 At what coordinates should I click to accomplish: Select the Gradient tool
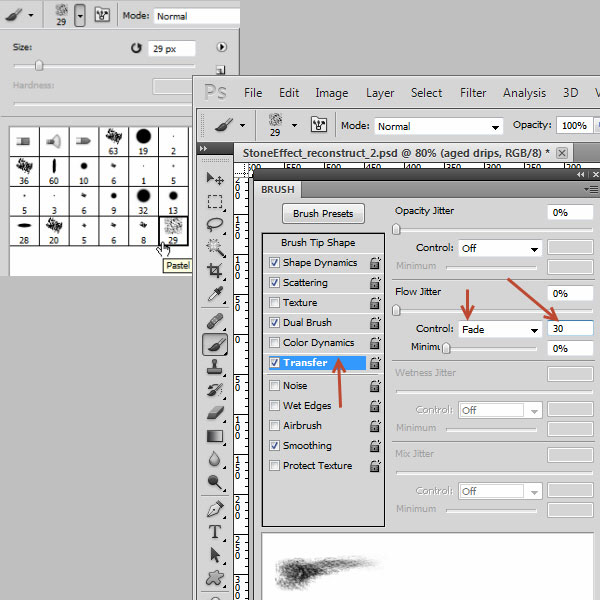point(215,436)
